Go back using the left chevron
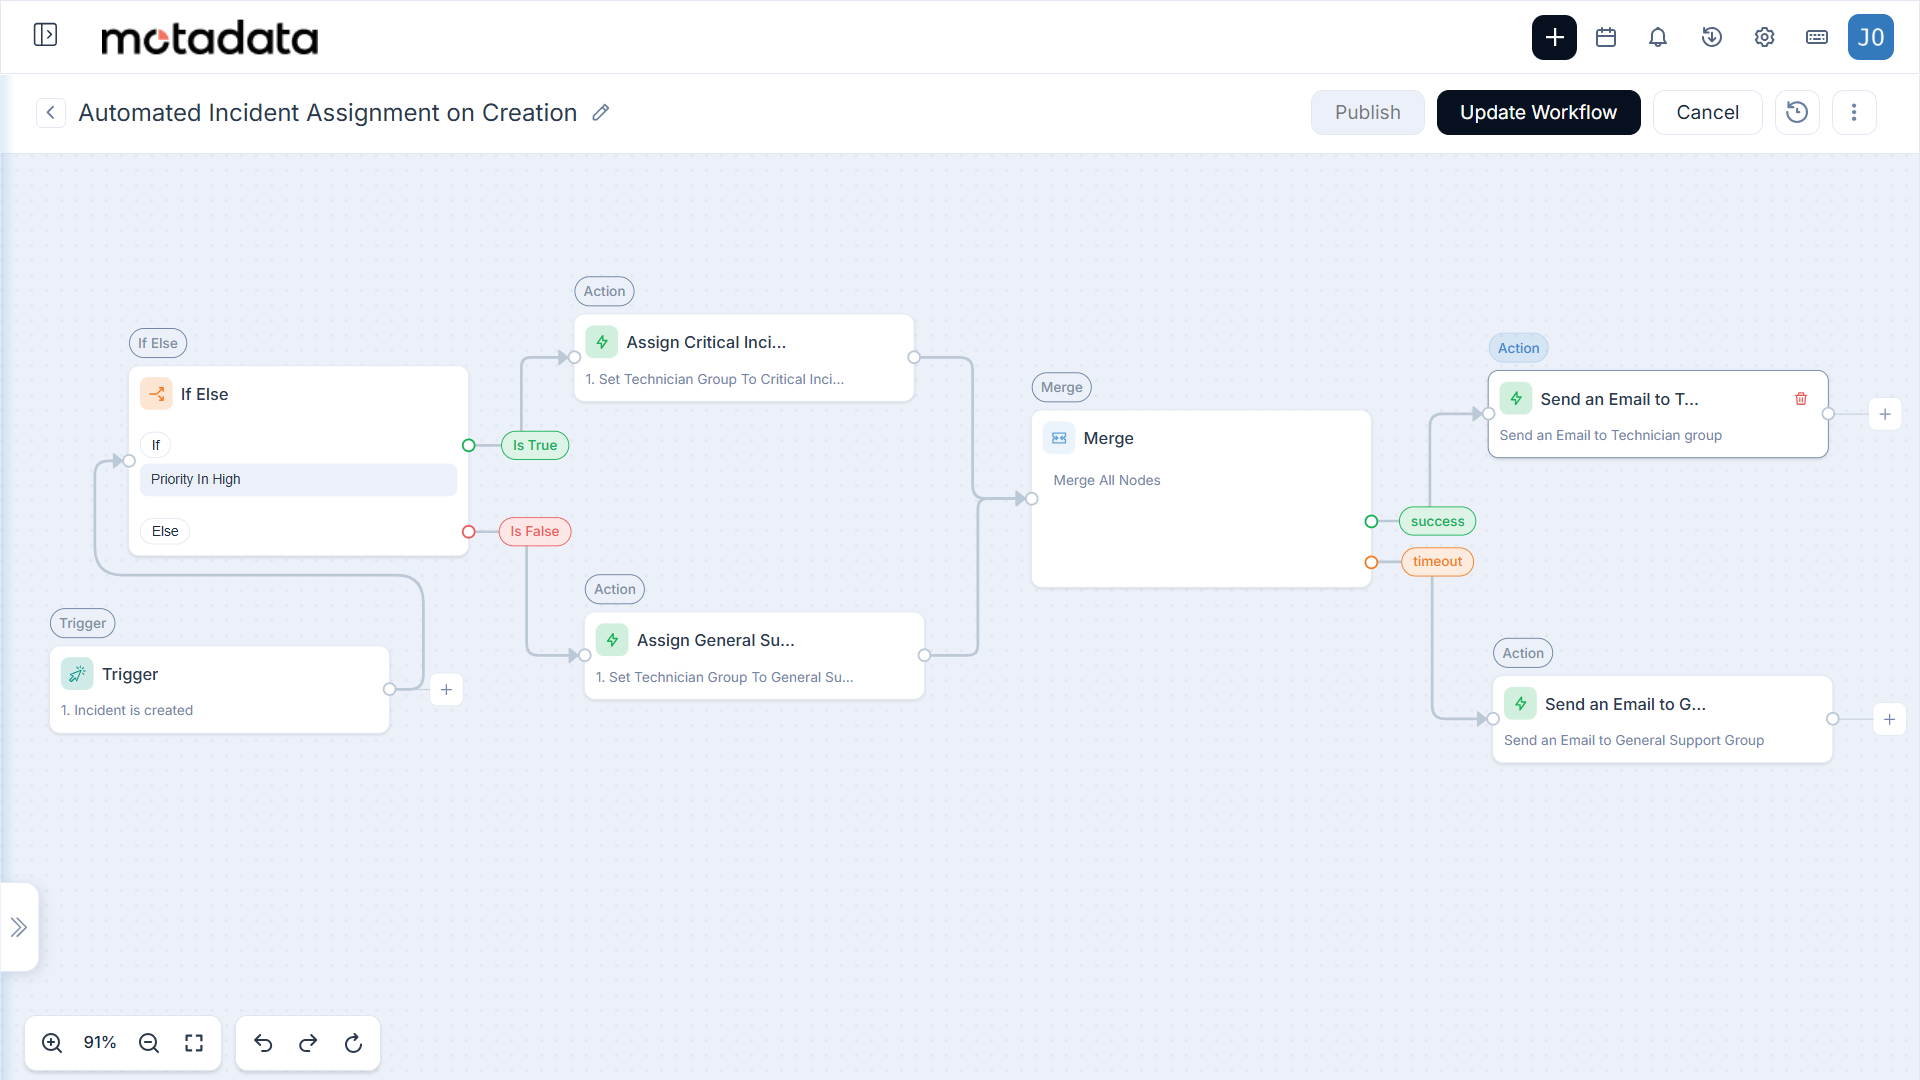 click(x=51, y=112)
